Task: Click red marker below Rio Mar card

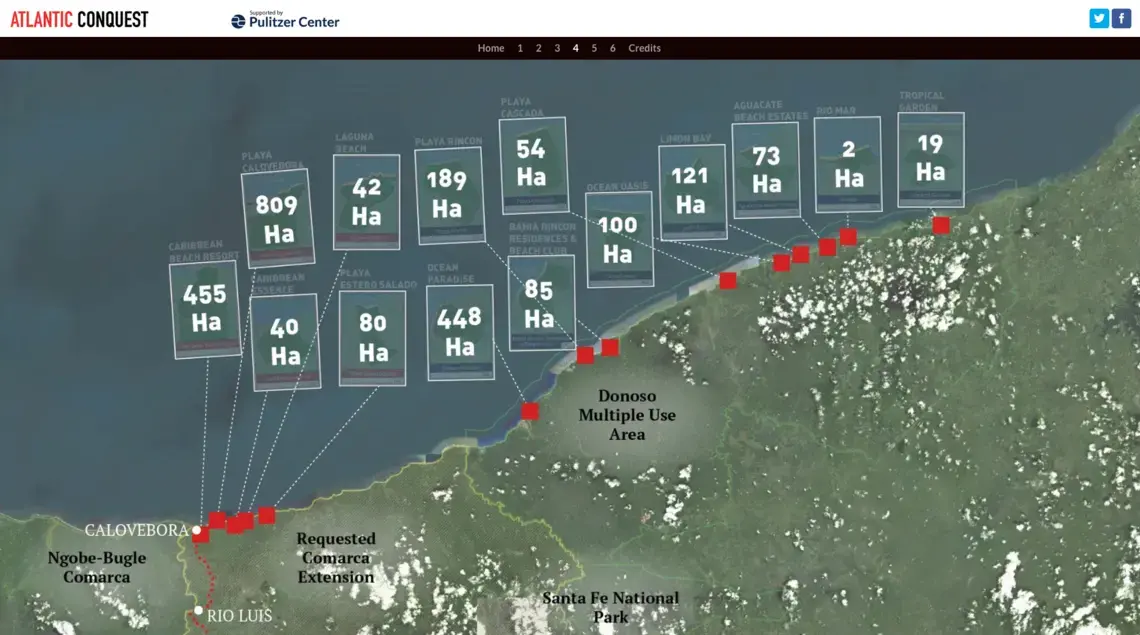Action: [x=848, y=236]
